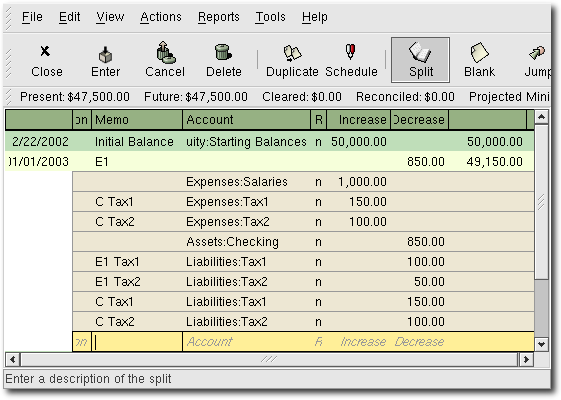Click the R flag of Expenses:Salaries split
Viewport: 561px width, 400px height.
point(318,182)
